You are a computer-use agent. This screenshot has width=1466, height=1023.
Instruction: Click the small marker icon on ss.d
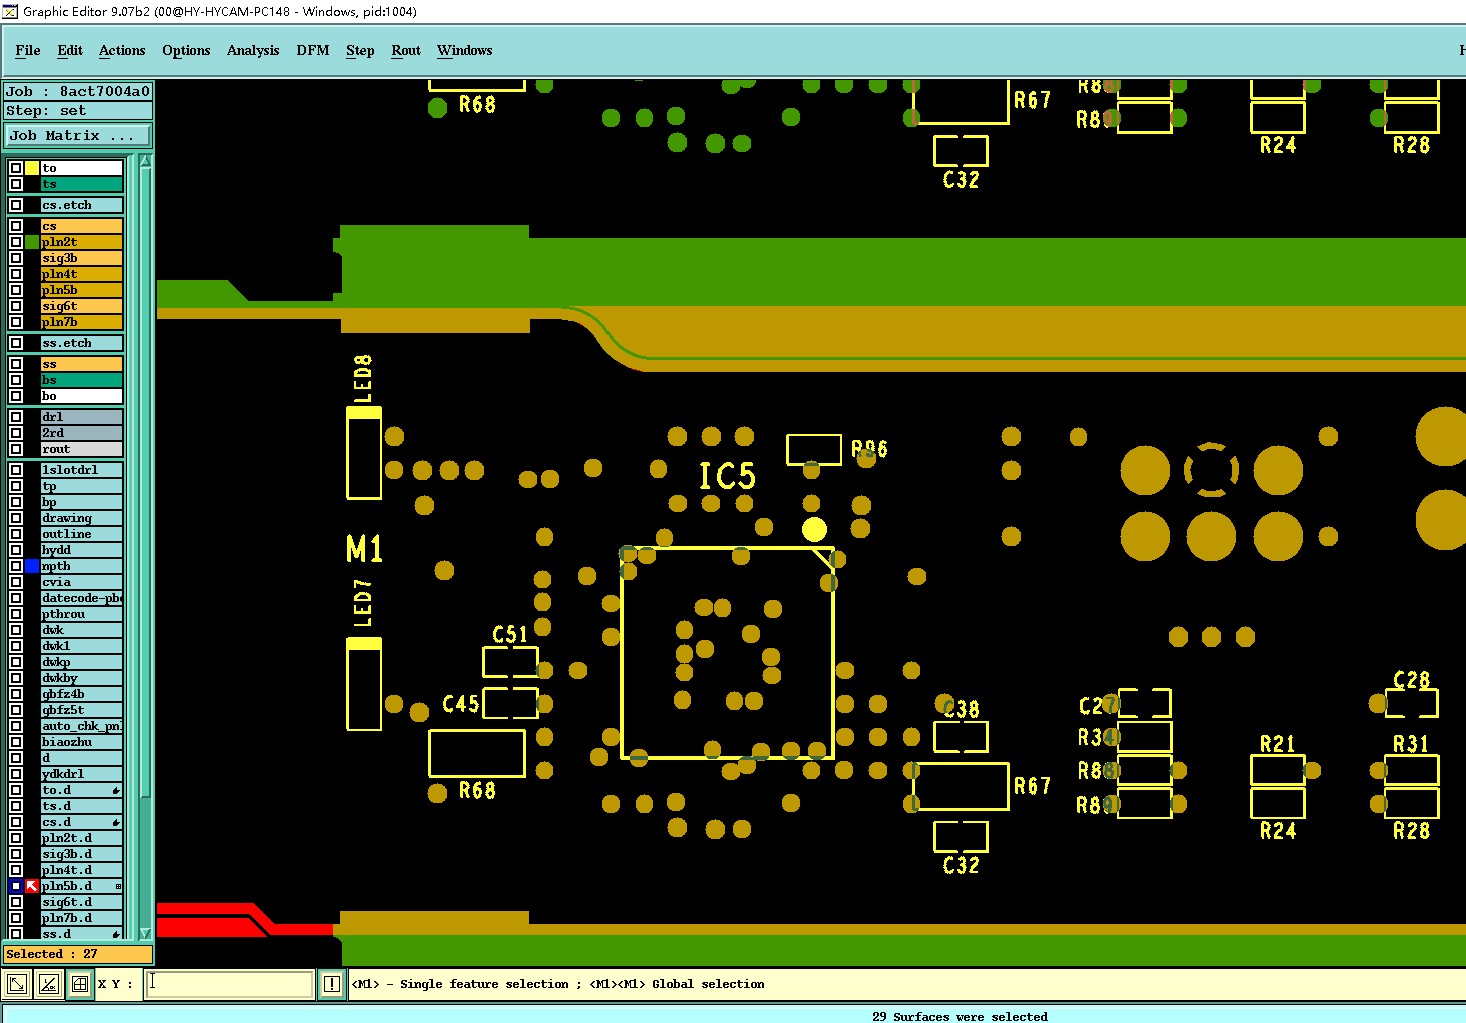(x=116, y=934)
